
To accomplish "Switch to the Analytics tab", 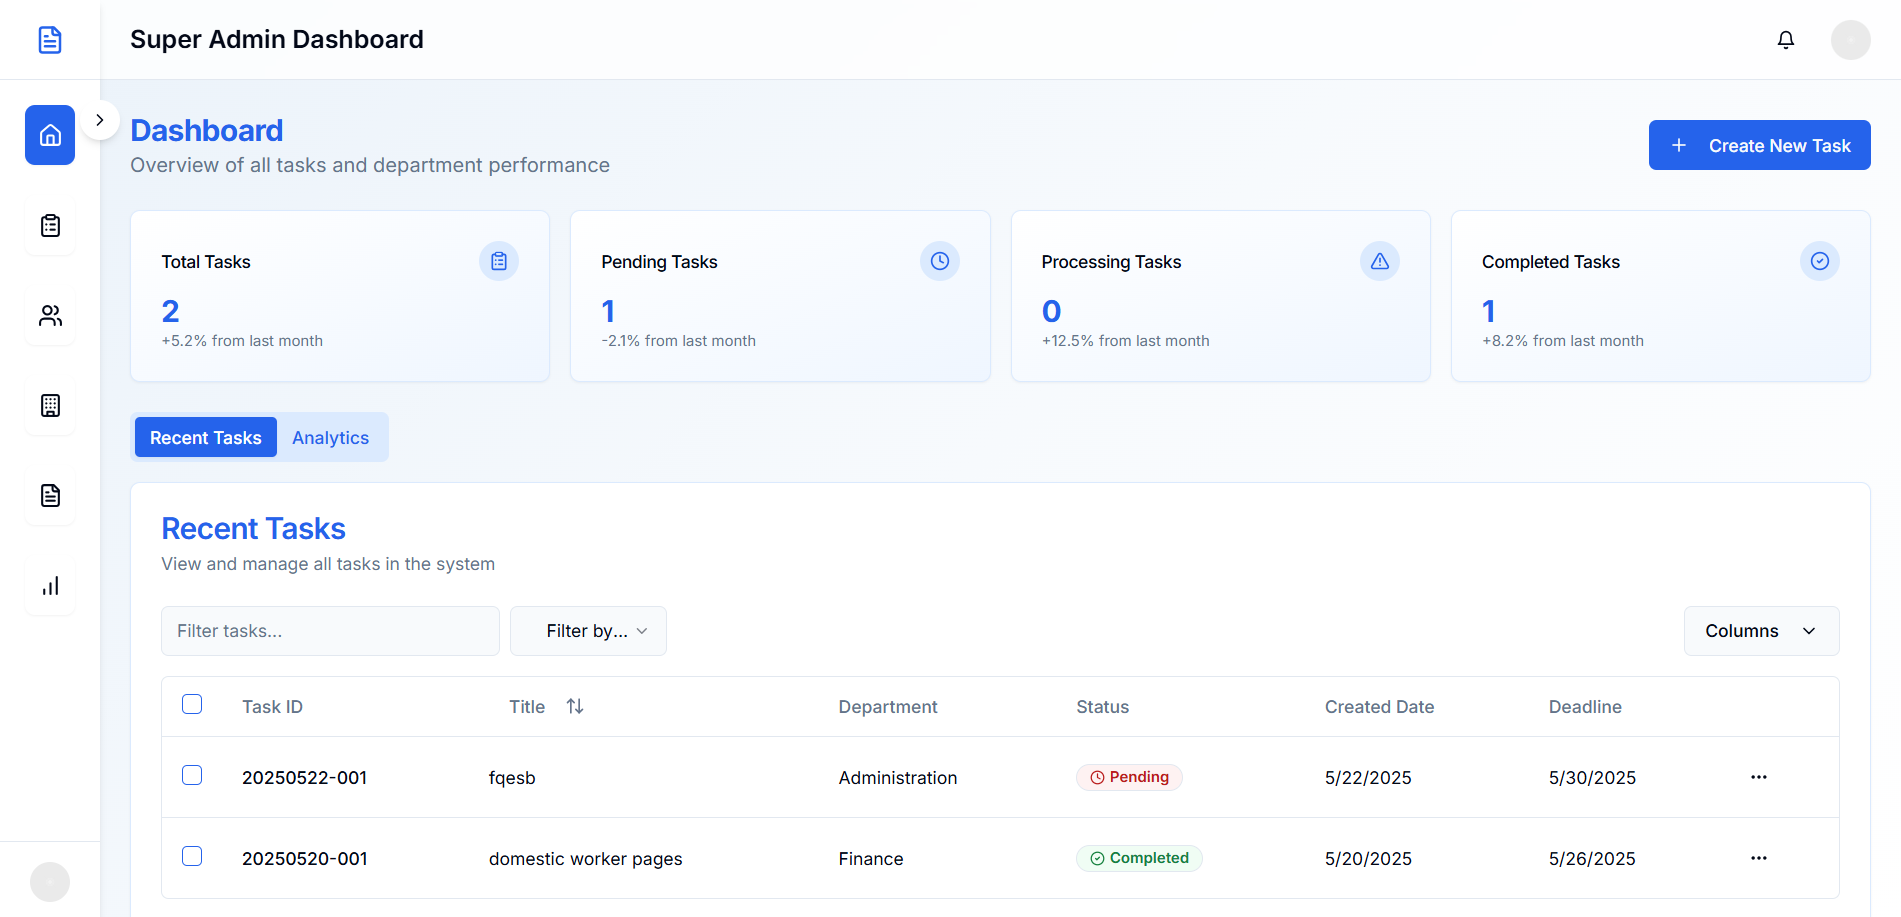I will 331,437.
